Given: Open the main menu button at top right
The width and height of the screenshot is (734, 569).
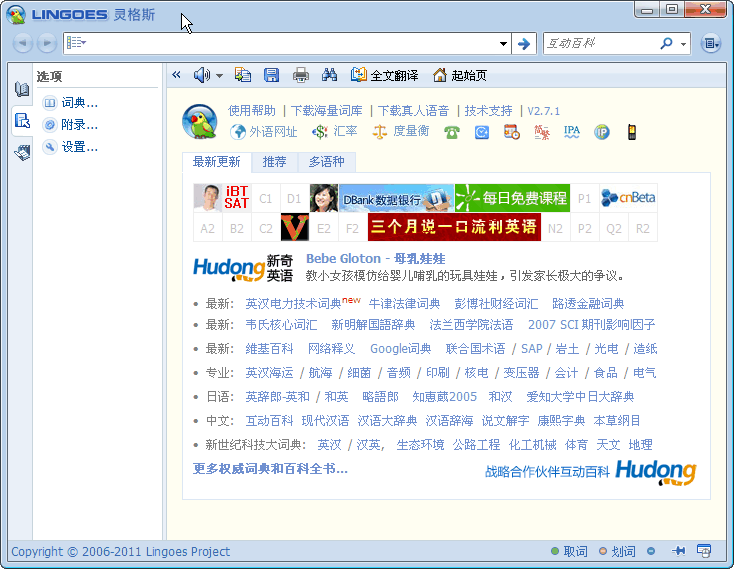Looking at the screenshot, I should [x=711, y=44].
